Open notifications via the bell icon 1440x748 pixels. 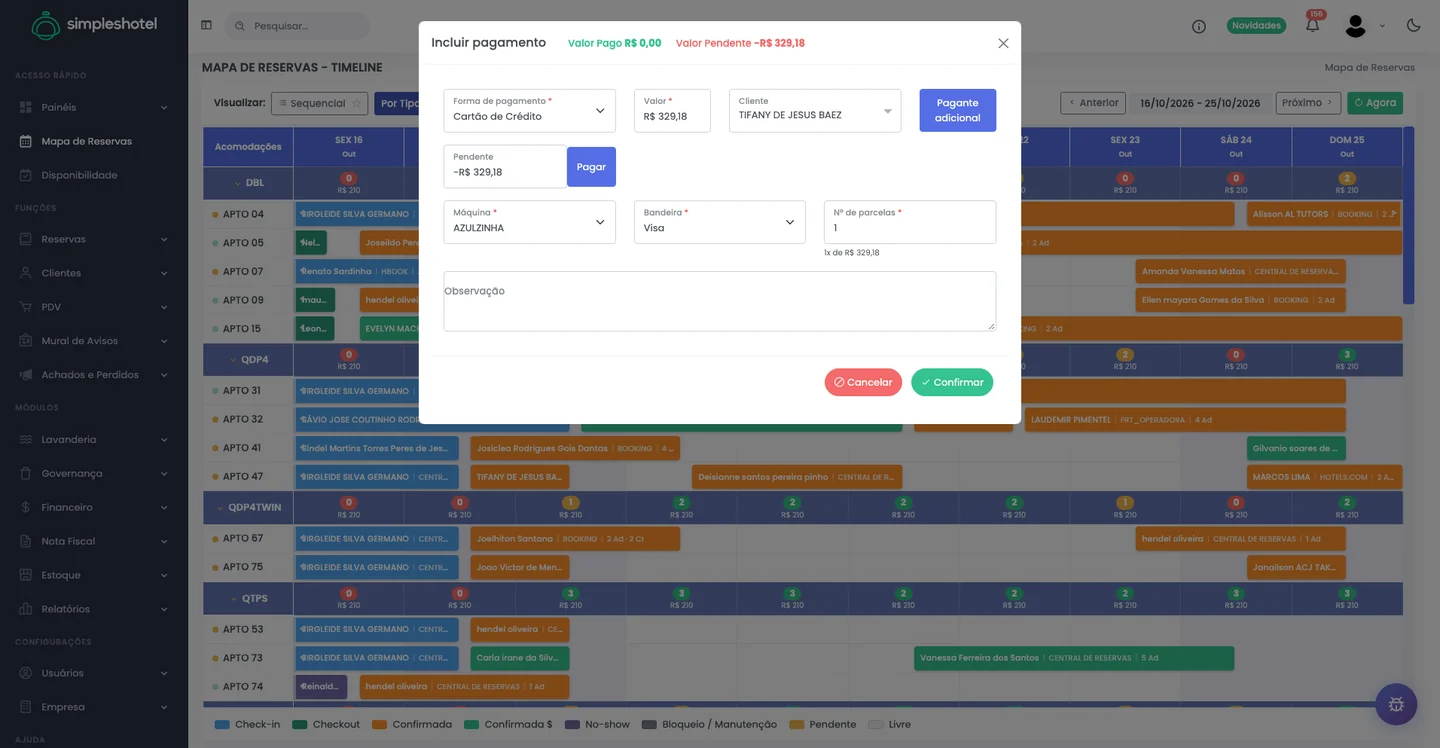[1312, 25]
